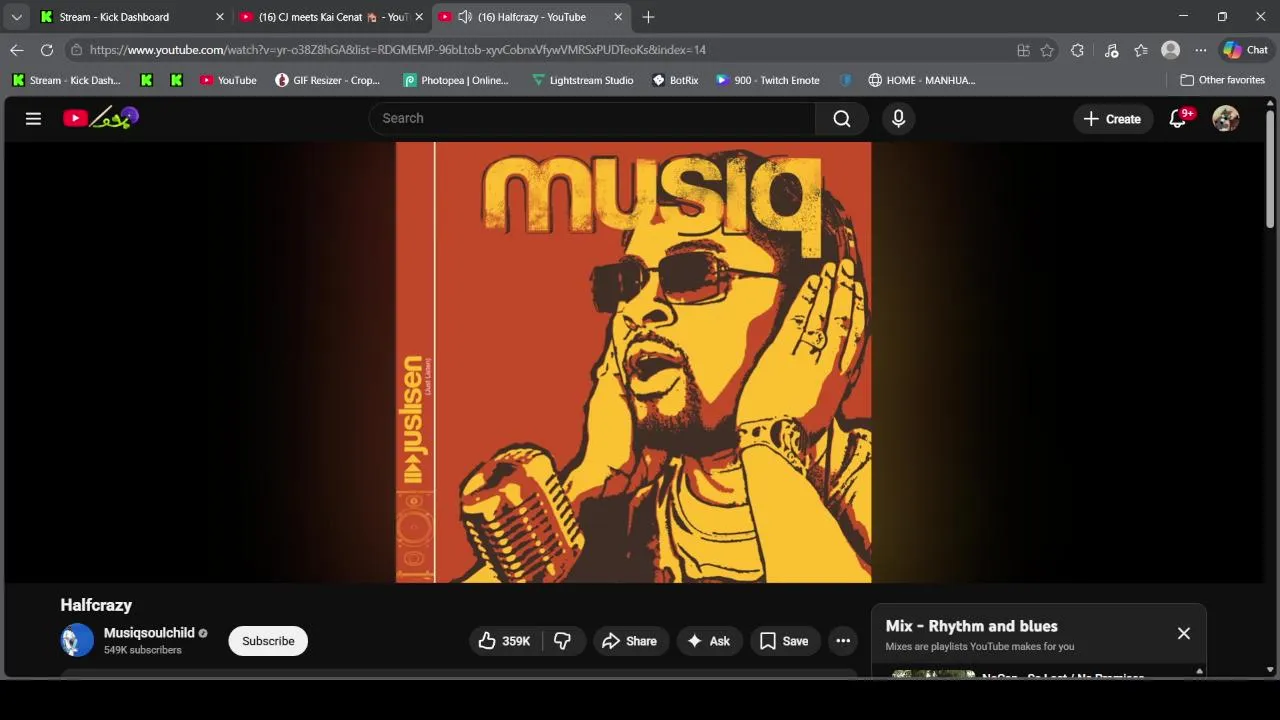
Task: Click the YouTube search input field
Action: point(592,118)
